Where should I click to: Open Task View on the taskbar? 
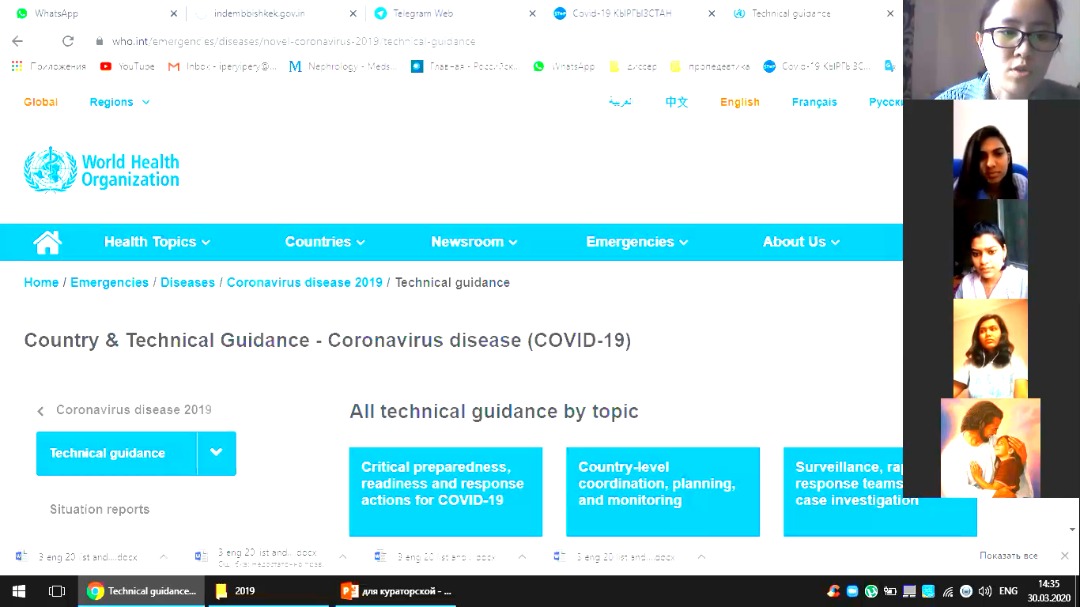point(57,591)
